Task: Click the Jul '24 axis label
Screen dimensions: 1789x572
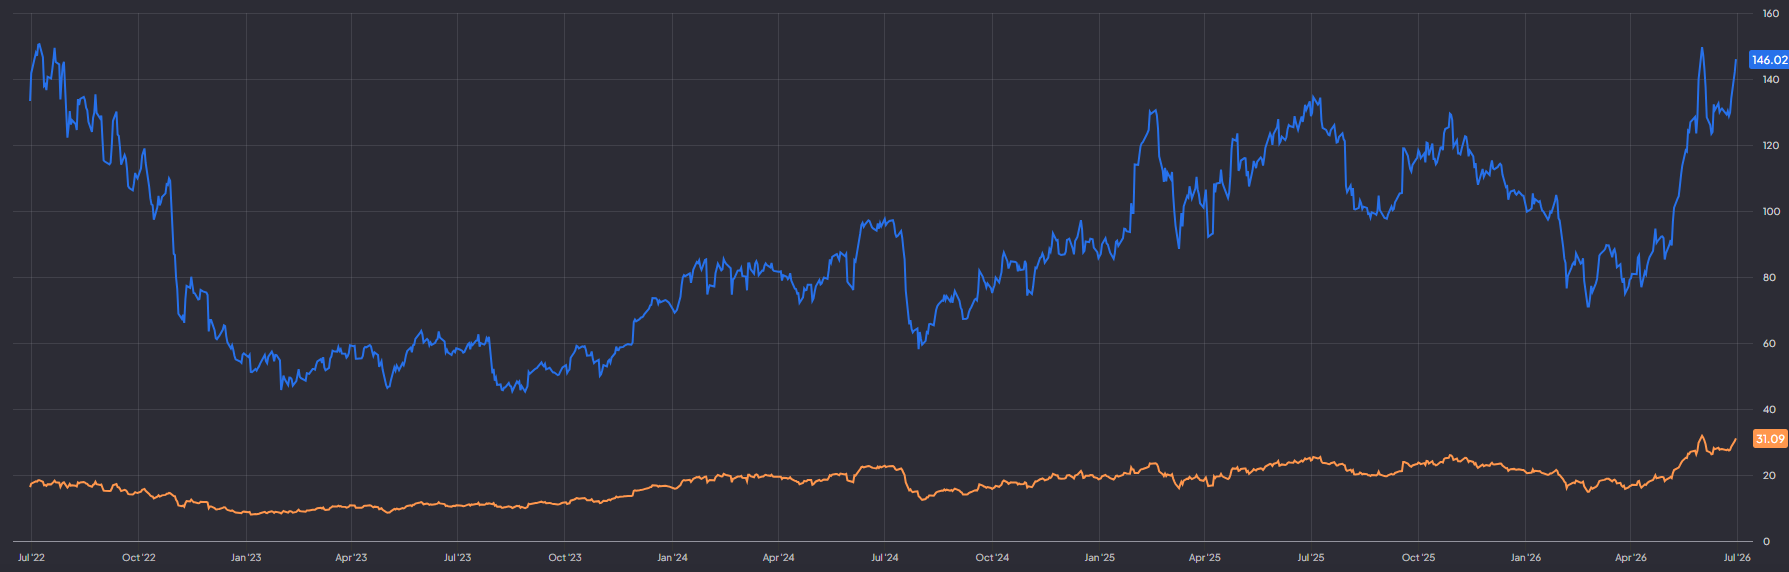Action: [885, 557]
